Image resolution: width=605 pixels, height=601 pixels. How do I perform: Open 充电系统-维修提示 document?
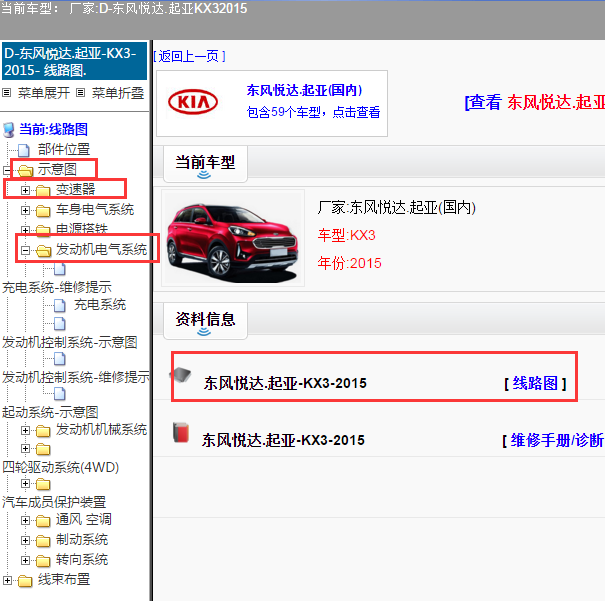pos(57,287)
